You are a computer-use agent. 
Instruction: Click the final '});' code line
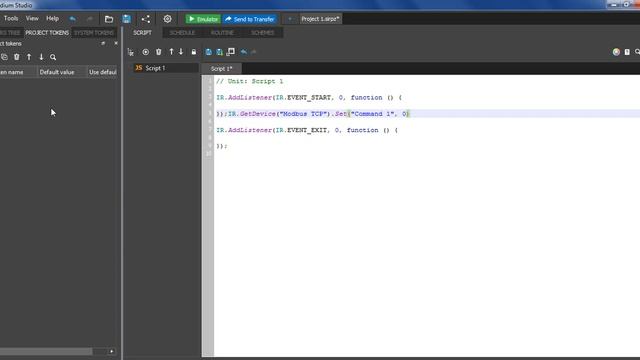click(x=222, y=146)
